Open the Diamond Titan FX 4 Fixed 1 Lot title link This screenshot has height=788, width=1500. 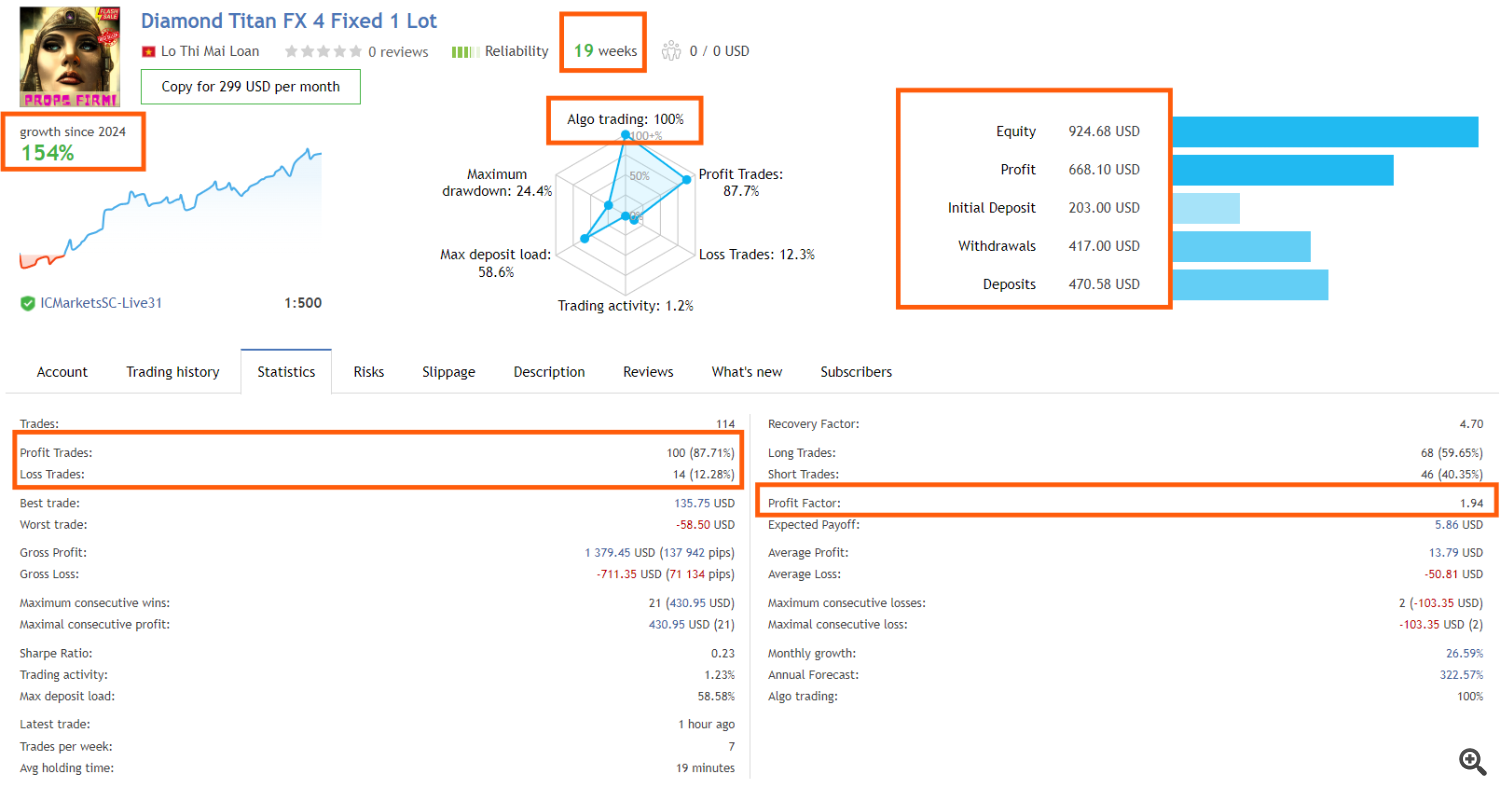pos(289,20)
